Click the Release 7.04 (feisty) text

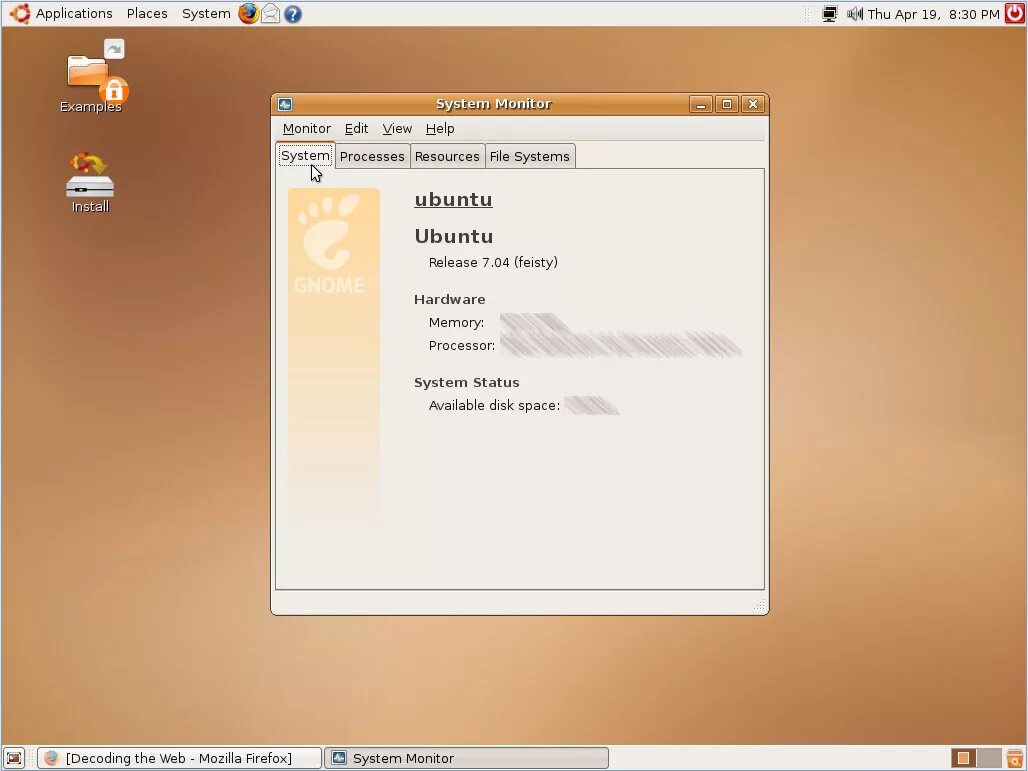pos(493,262)
